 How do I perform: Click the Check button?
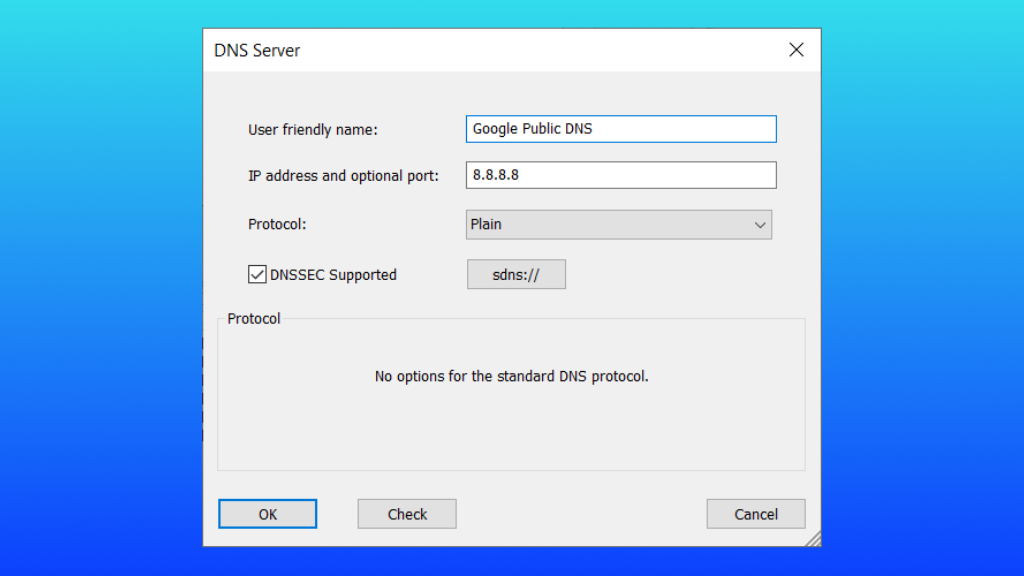pos(407,514)
